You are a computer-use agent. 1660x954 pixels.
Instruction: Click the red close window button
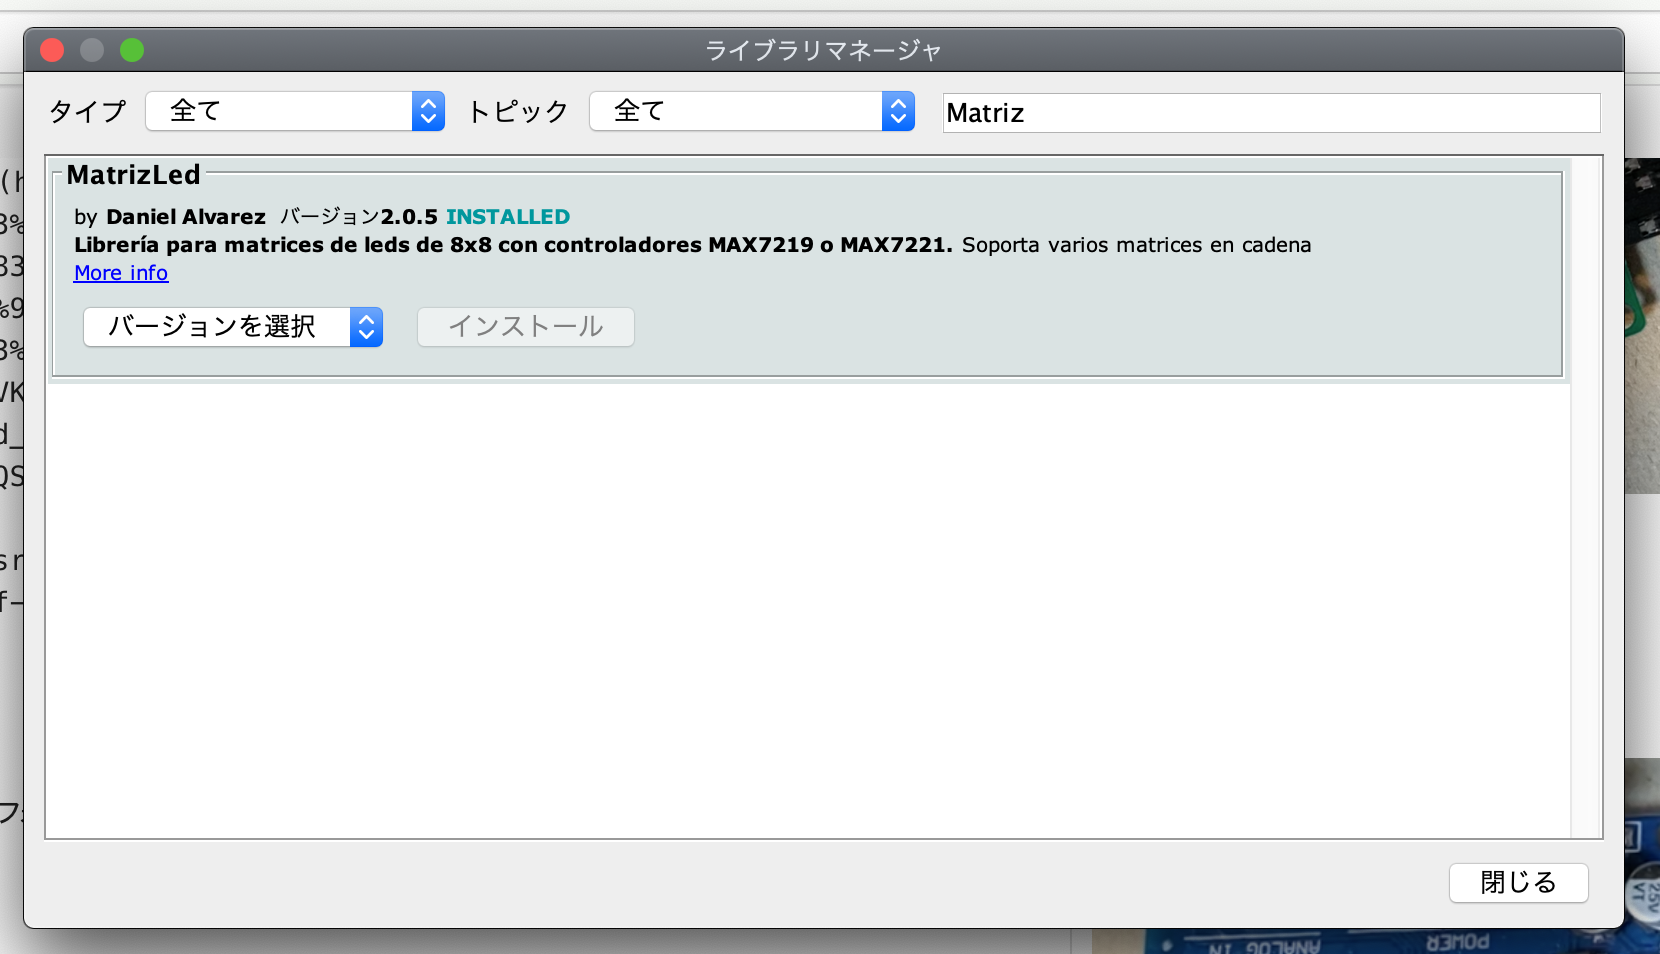tap(52, 50)
